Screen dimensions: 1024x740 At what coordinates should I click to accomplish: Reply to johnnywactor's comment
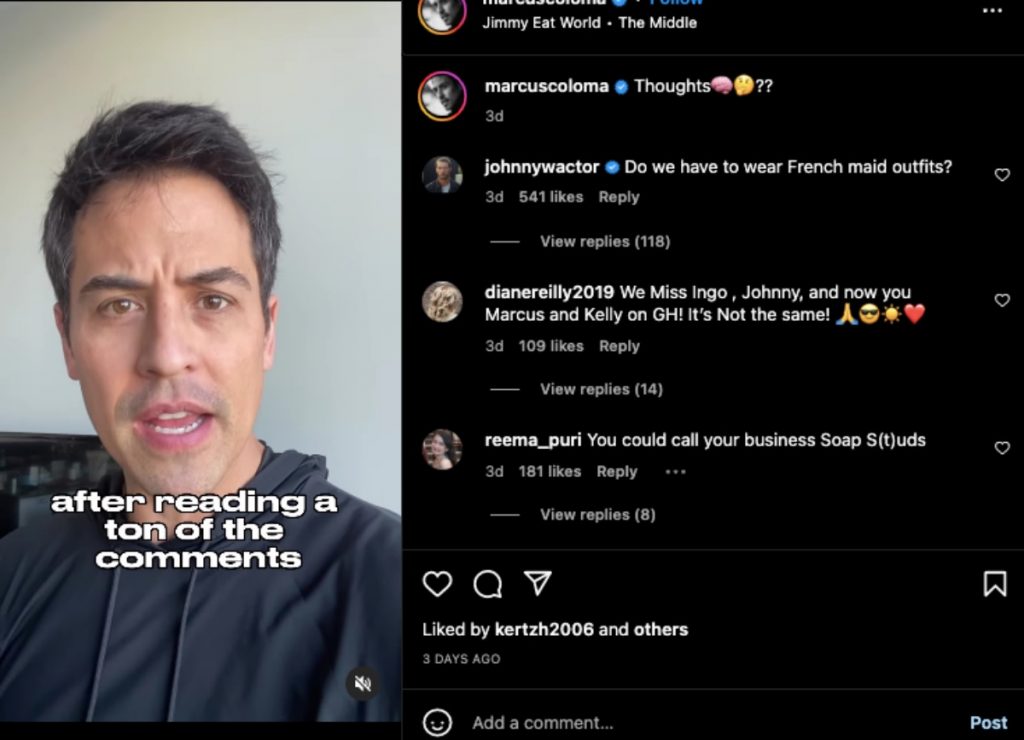pyautogui.click(x=618, y=197)
